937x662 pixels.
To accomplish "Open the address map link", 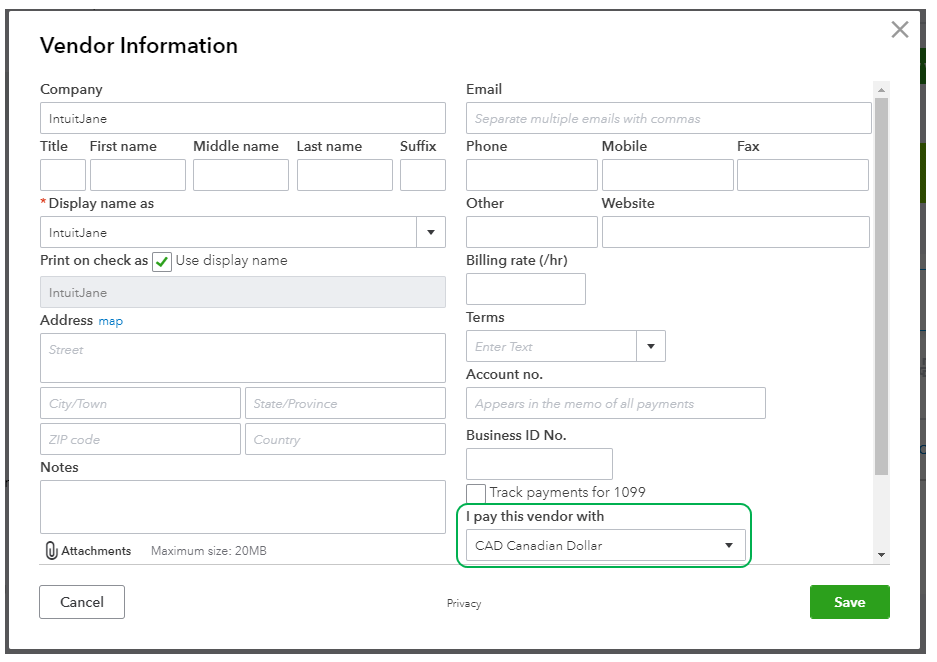I will [110, 322].
